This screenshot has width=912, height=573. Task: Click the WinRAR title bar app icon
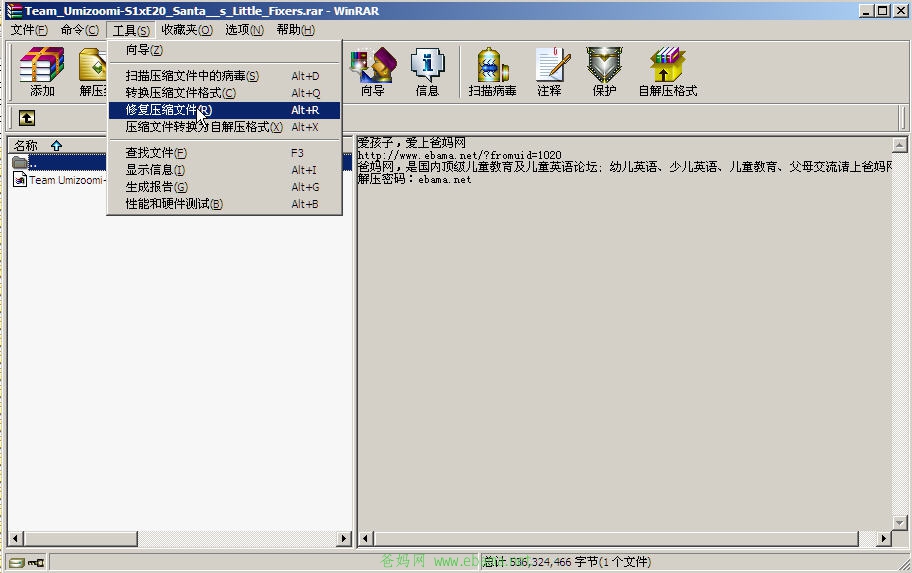(x=14, y=10)
